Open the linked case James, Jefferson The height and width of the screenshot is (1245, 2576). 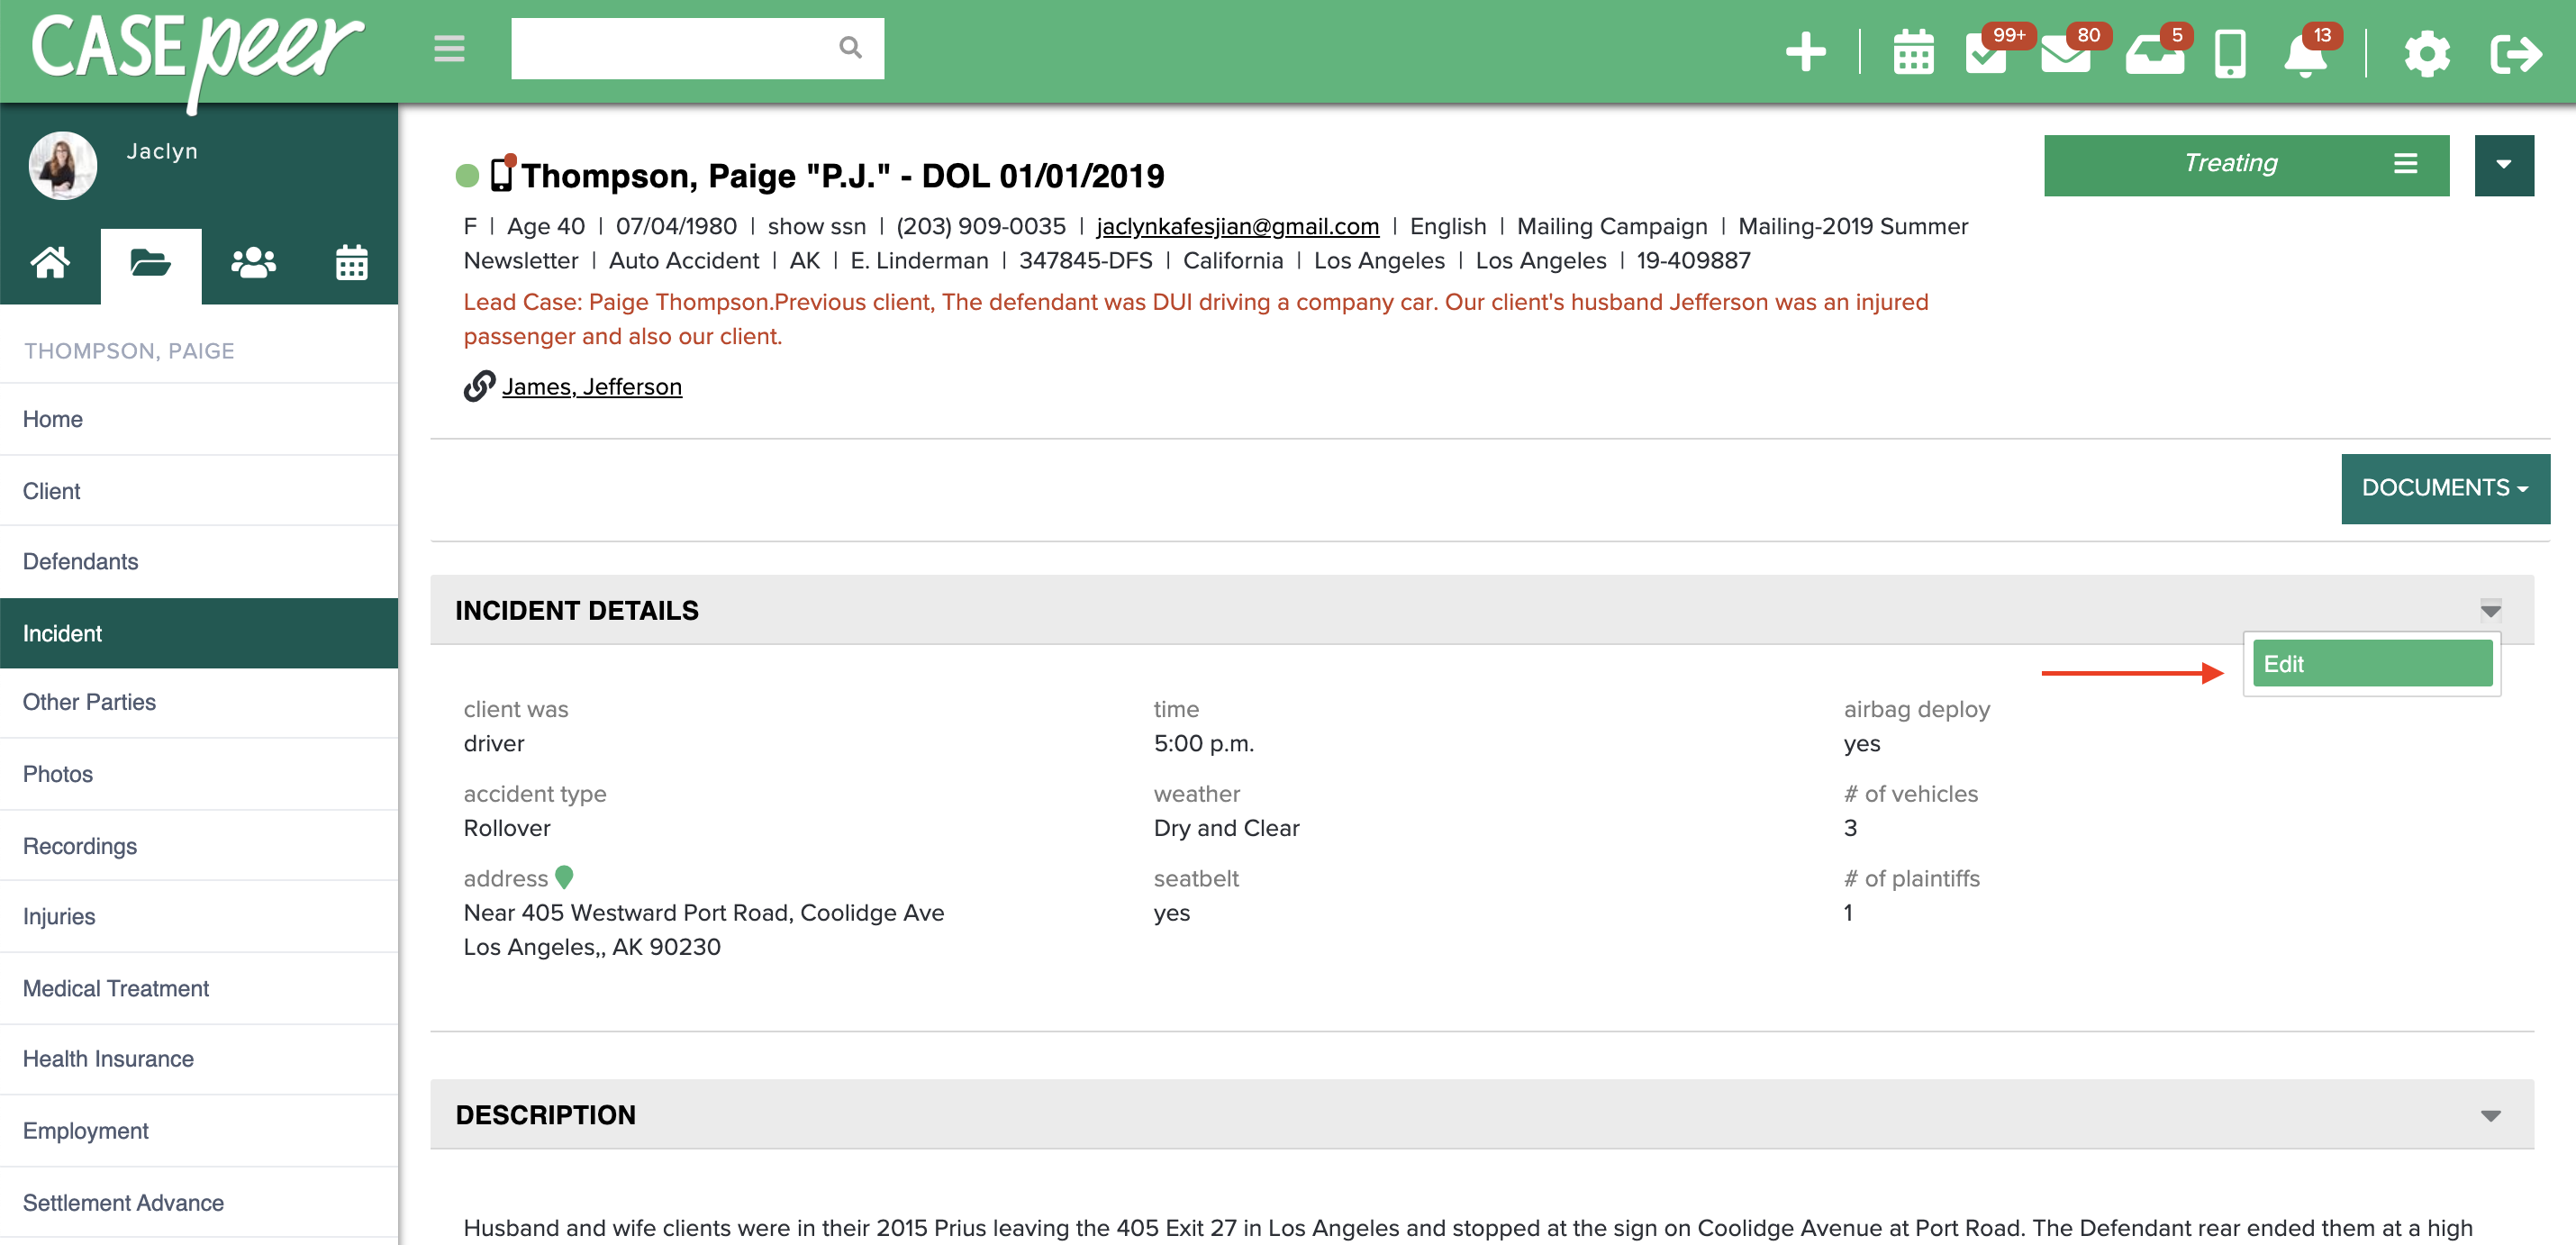[591, 386]
